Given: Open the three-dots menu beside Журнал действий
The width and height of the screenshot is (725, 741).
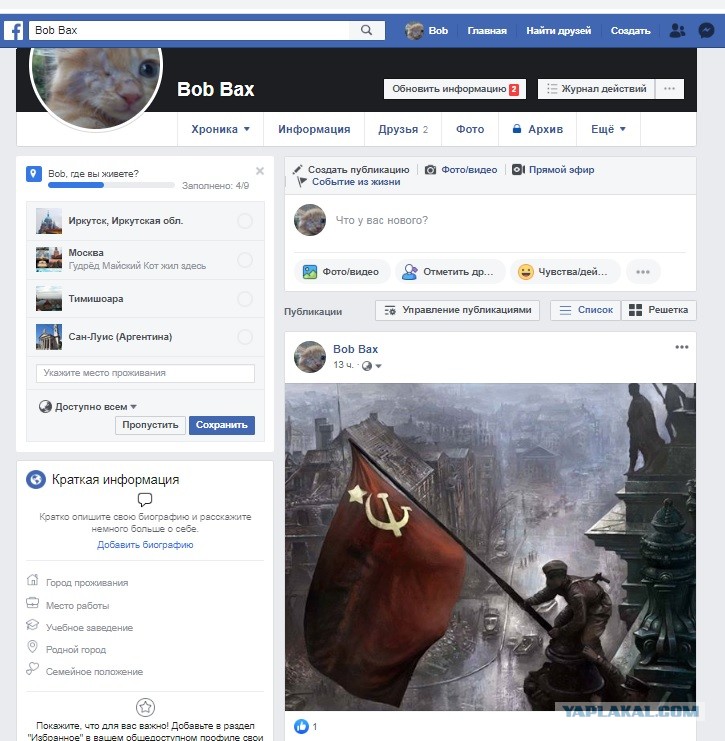Looking at the screenshot, I should [x=669, y=89].
